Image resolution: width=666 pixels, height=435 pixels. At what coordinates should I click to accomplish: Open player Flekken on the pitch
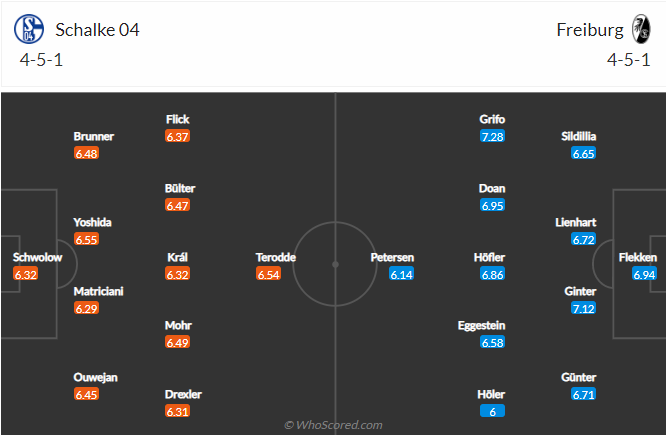tap(638, 257)
